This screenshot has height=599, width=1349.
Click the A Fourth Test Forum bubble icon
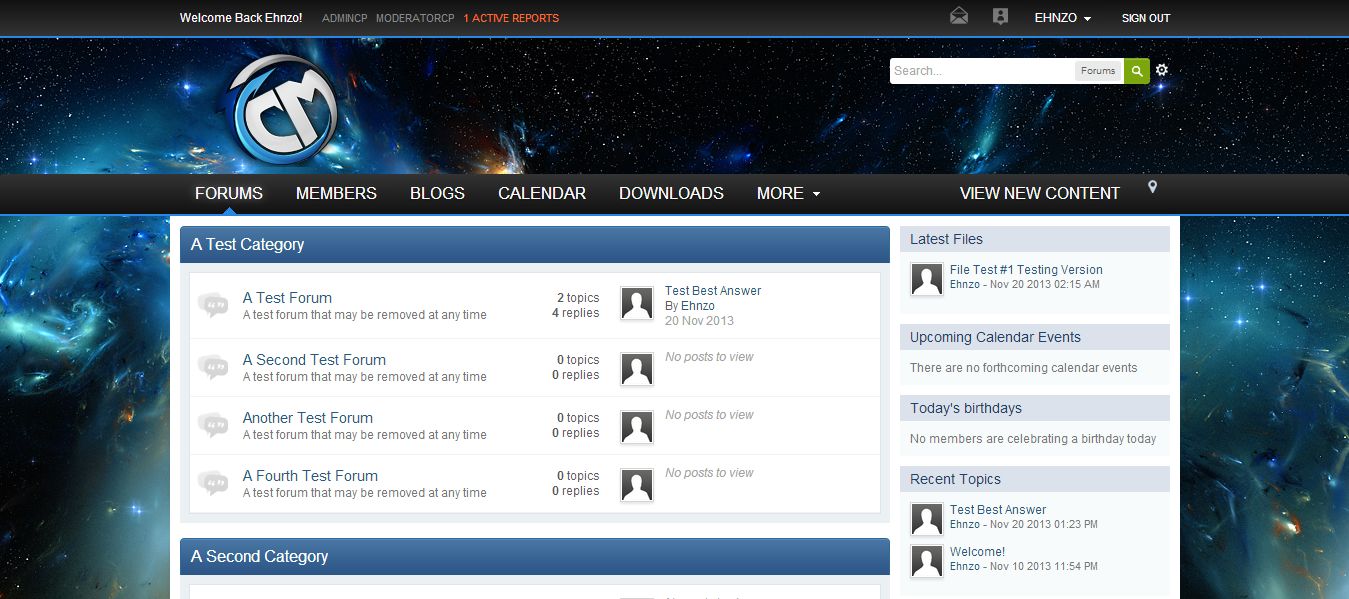click(213, 483)
